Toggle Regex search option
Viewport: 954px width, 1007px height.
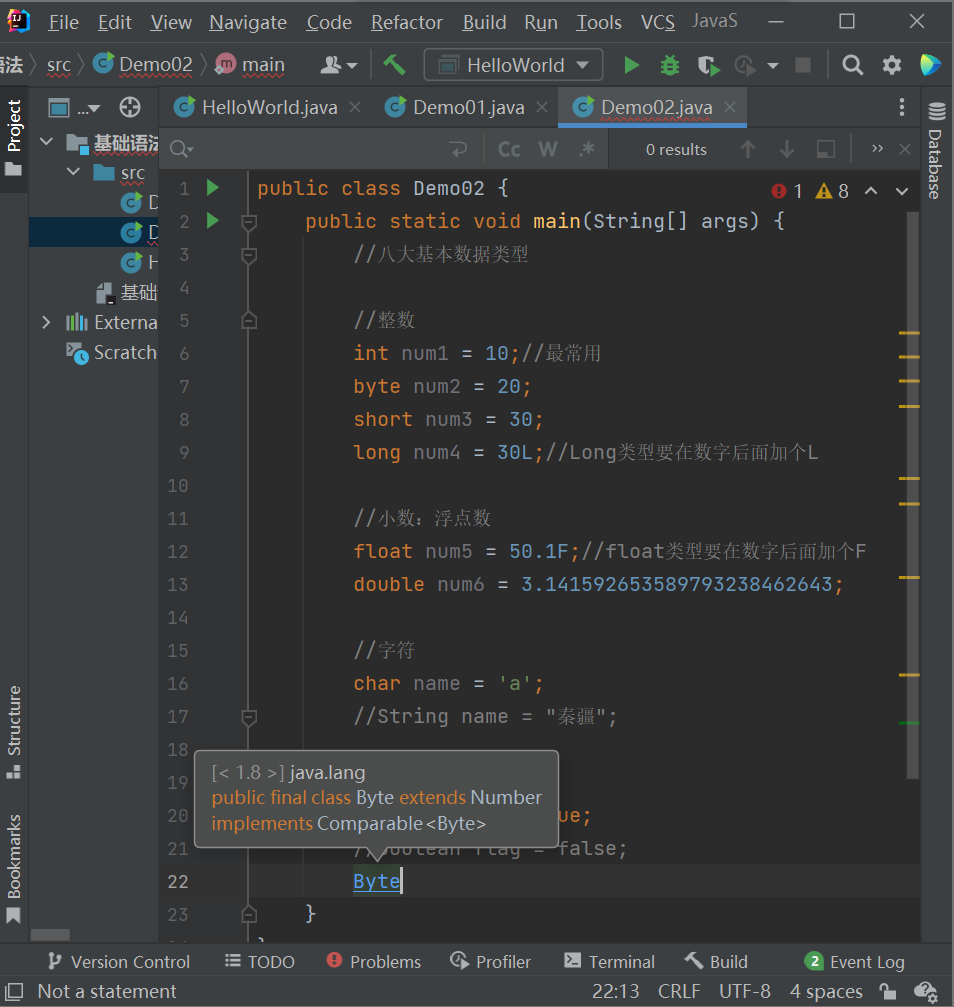coord(586,149)
